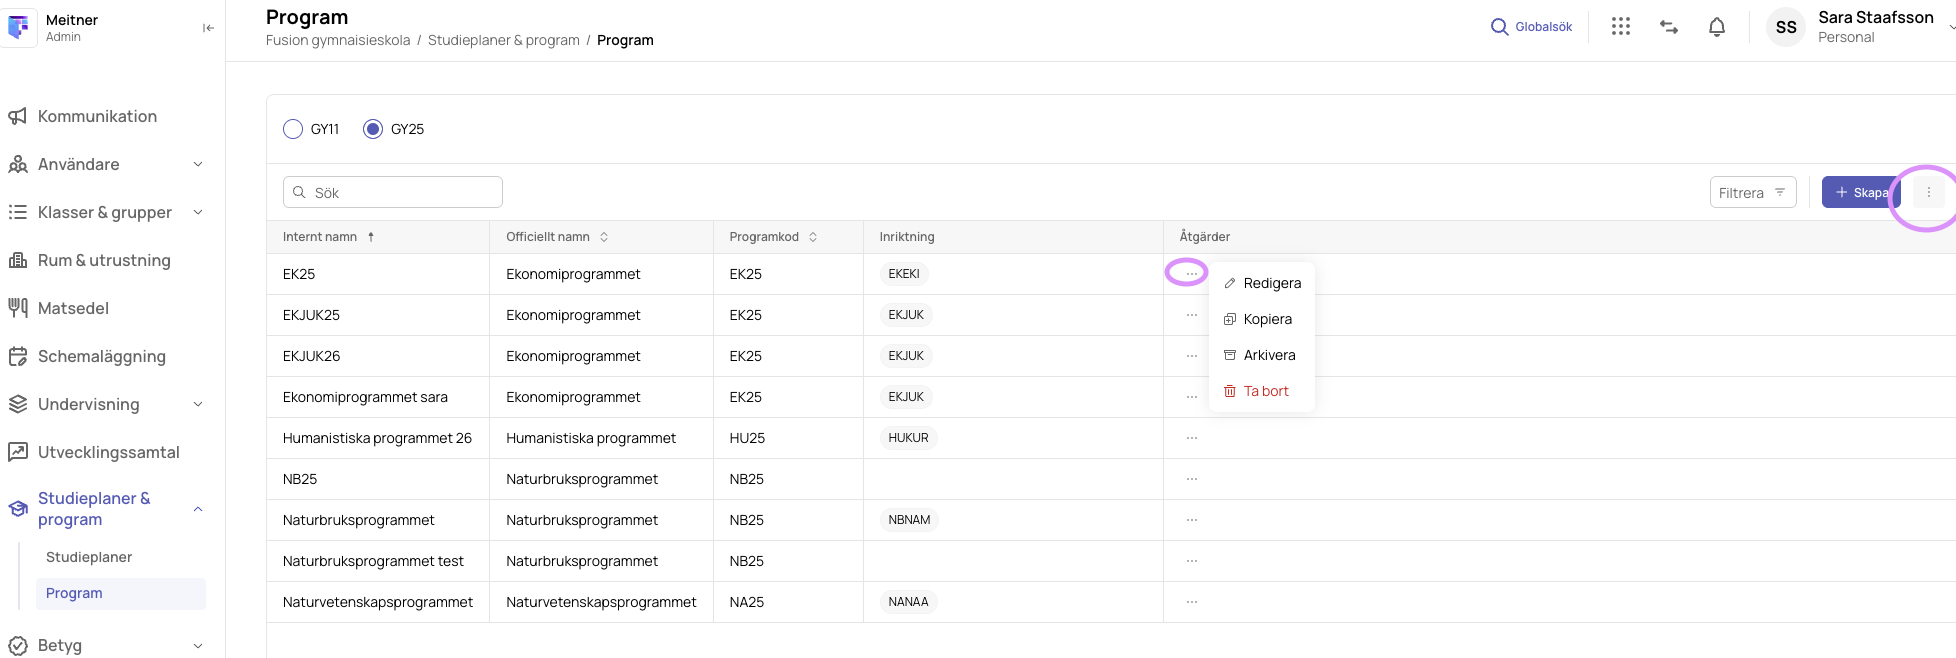Collapse the sidebar with the arrow icon
The height and width of the screenshot is (658, 1956).
pos(208,28)
